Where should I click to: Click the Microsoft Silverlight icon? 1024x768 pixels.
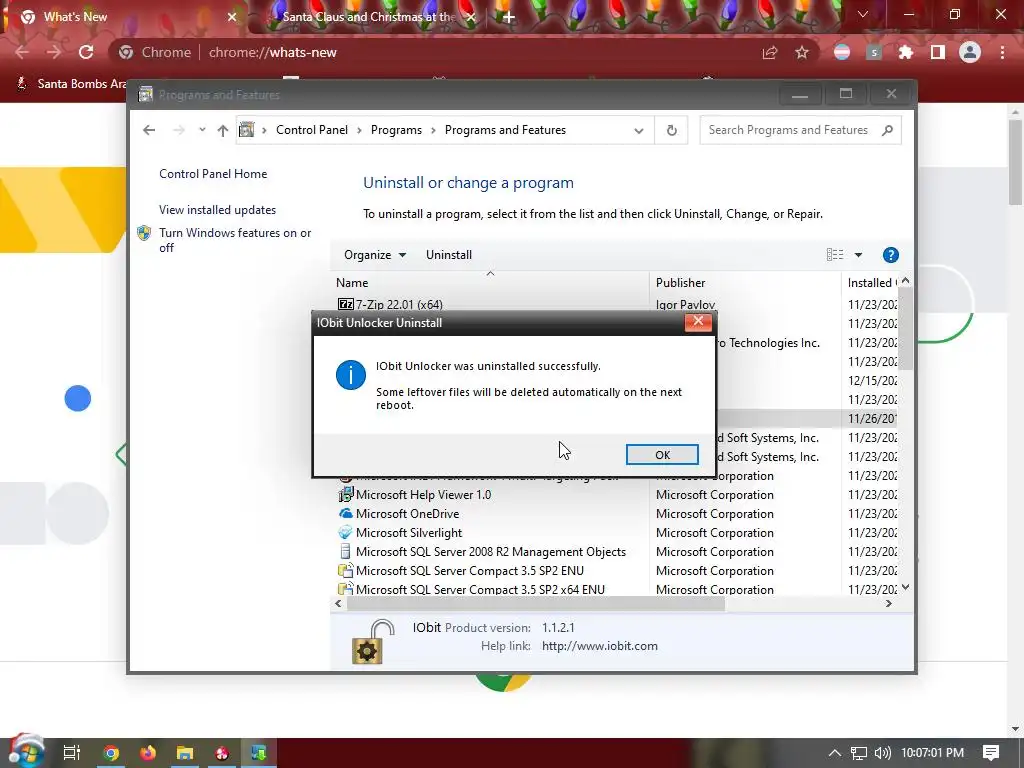pyautogui.click(x=345, y=532)
